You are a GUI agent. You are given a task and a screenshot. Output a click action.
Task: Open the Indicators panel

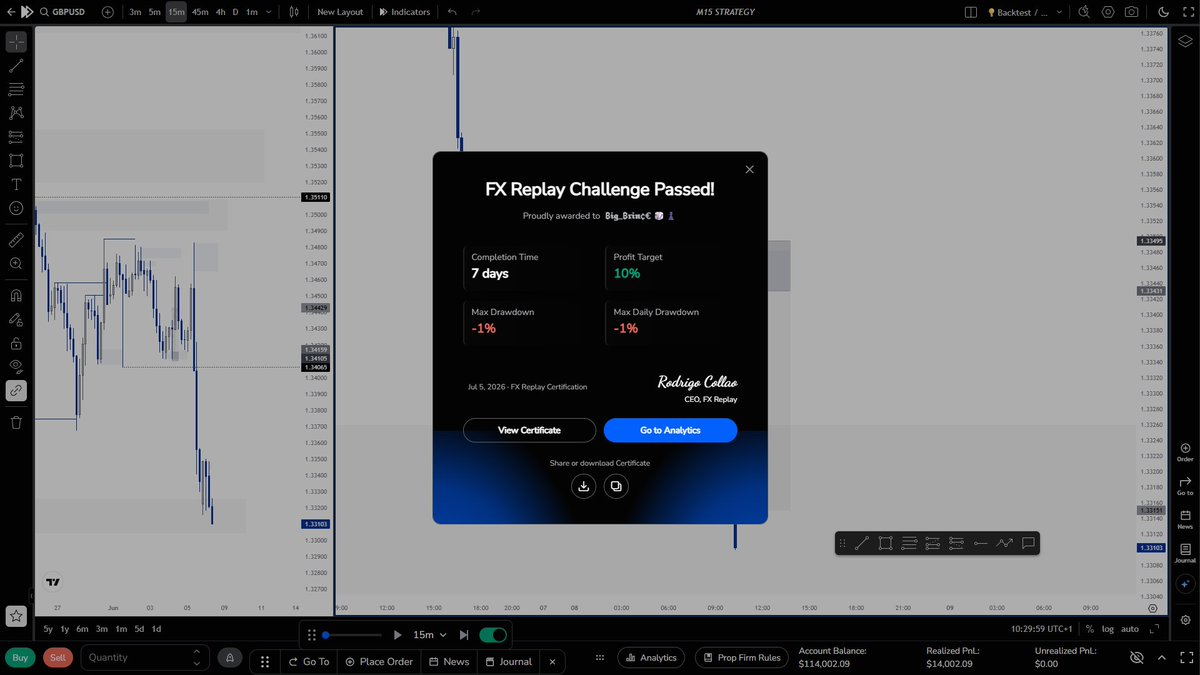tap(405, 12)
